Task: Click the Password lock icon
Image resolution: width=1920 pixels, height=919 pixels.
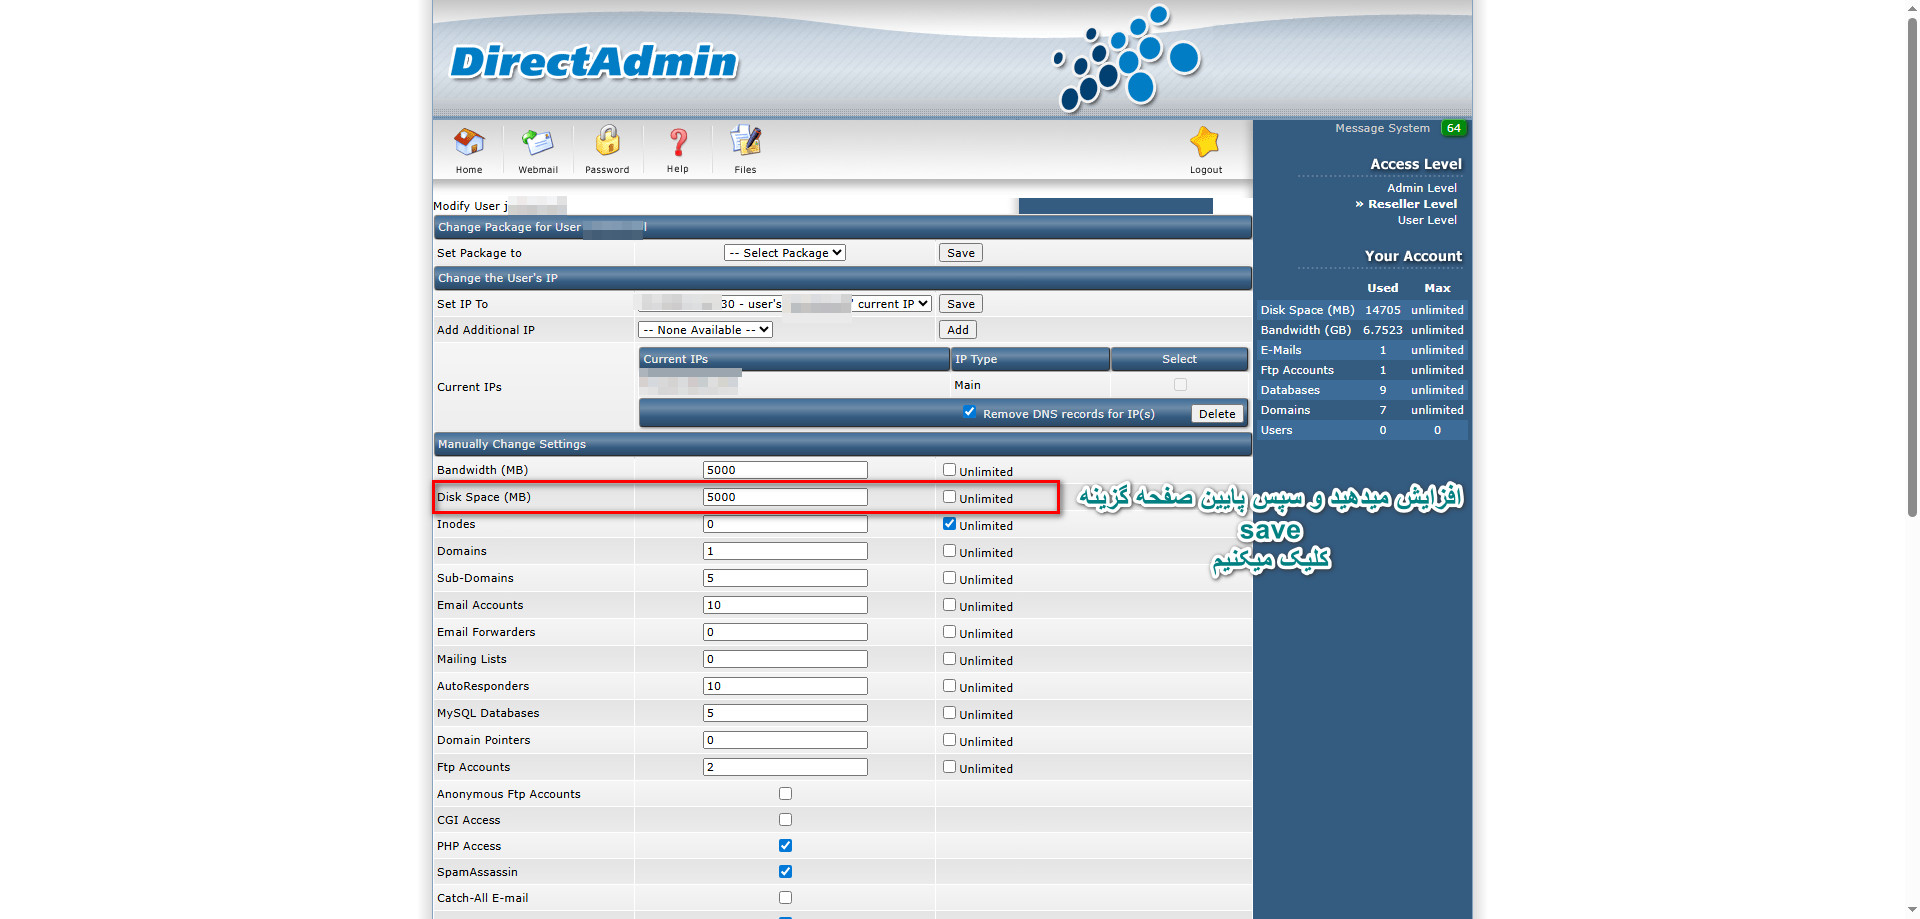Action: (x=607, y=142)
